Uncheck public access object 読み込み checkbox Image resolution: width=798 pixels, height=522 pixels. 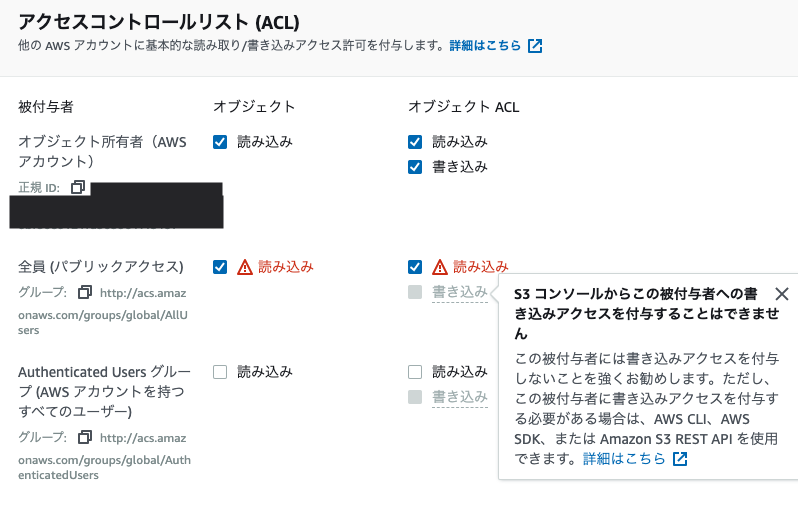[x=220, y=267]
